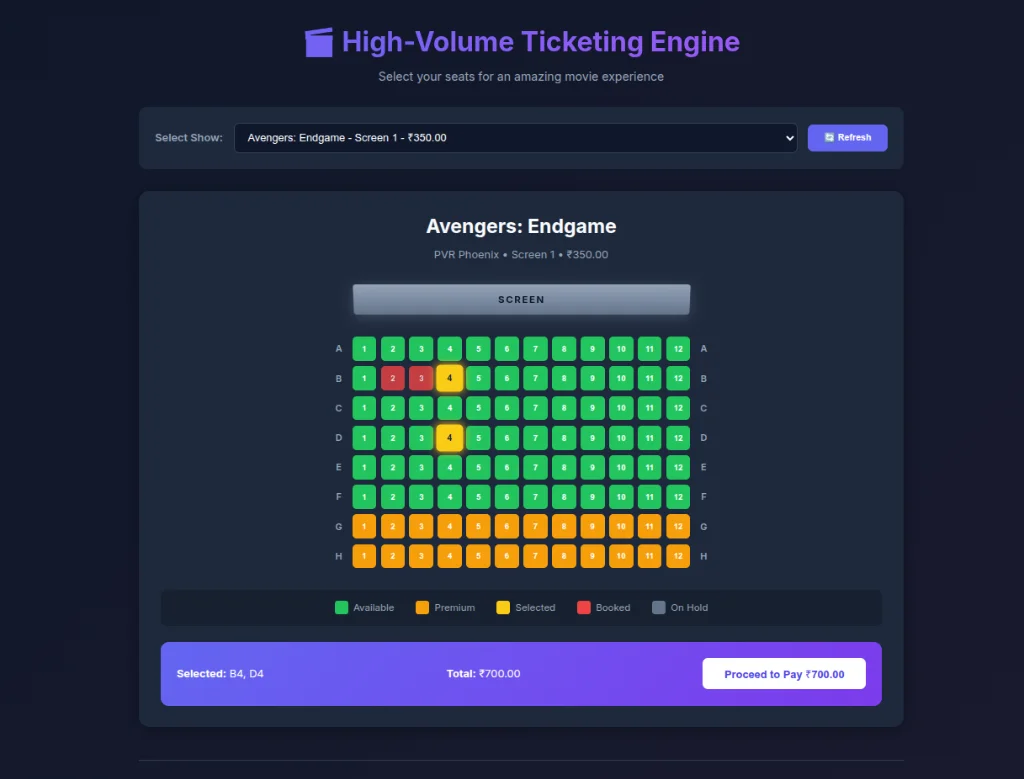Click the purple clapperboard logo icon

pos(318,42)
